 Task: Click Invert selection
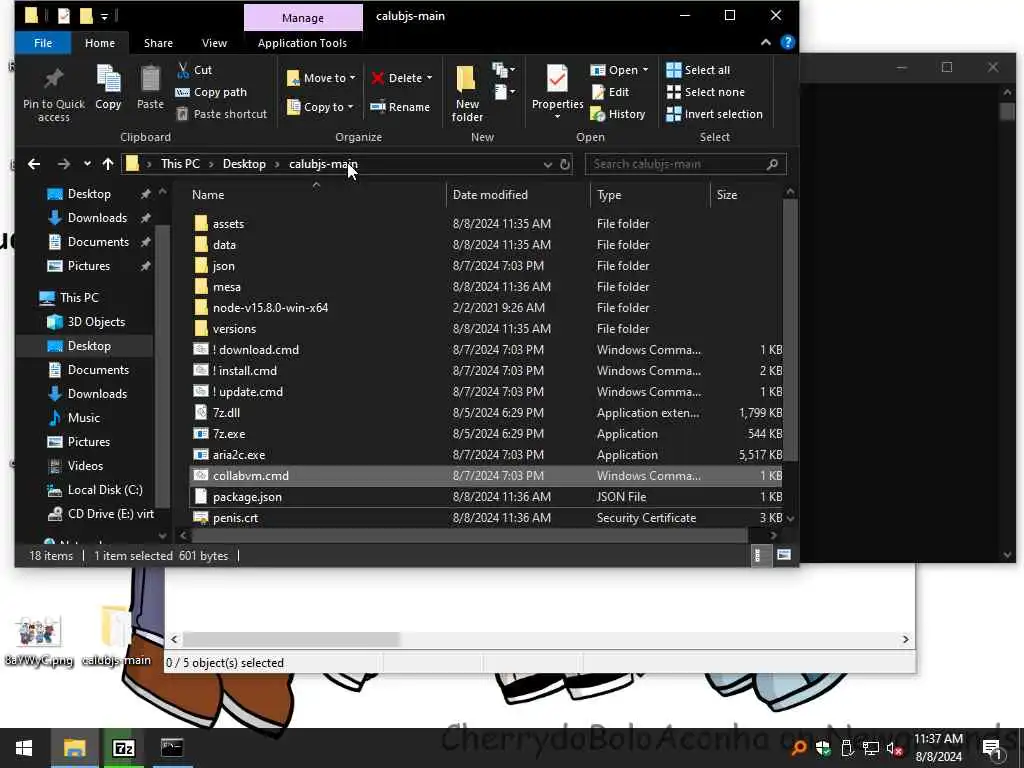(714, 114)
